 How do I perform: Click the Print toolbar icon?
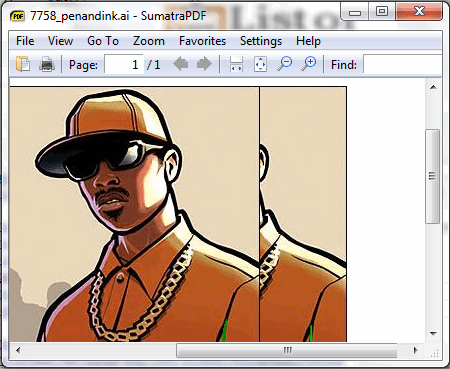tap(47, 64)
